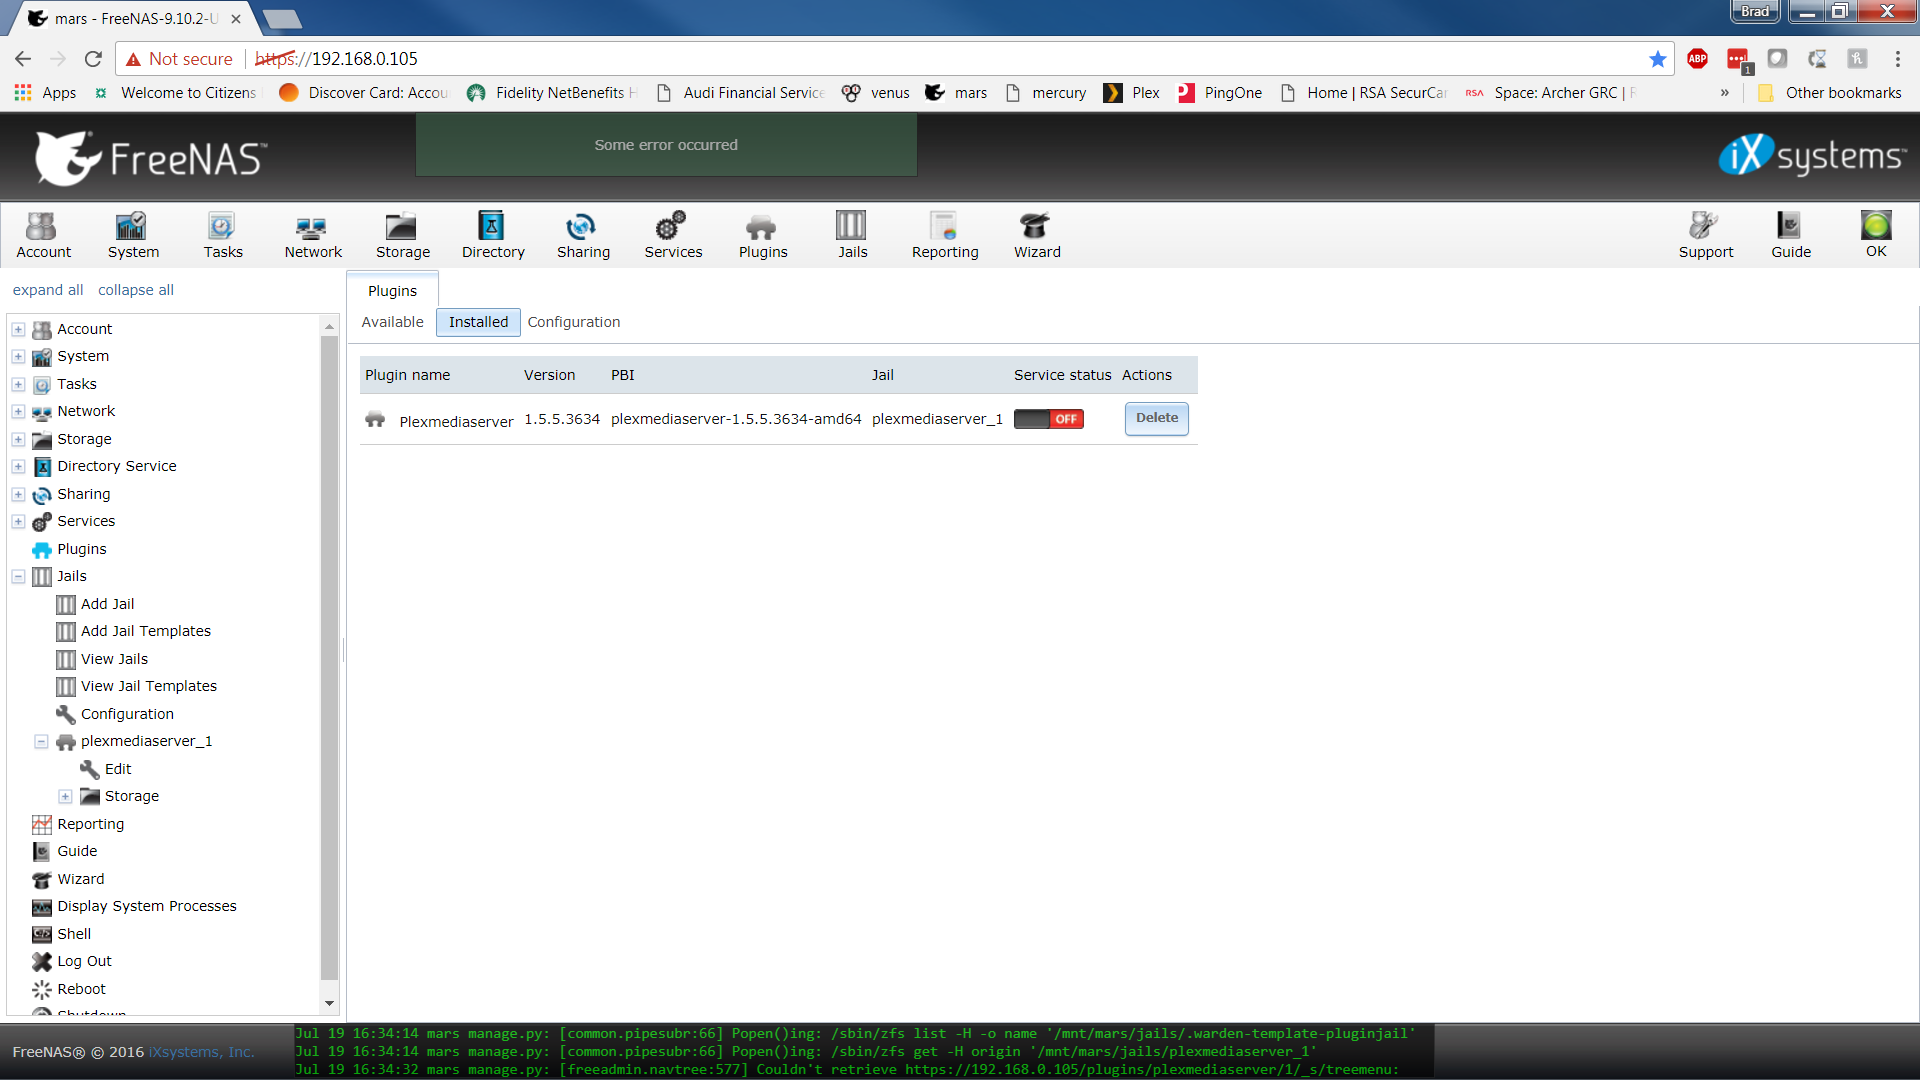Click Display System Processes tree icon

pyautogui.click(x=42, y=907)
